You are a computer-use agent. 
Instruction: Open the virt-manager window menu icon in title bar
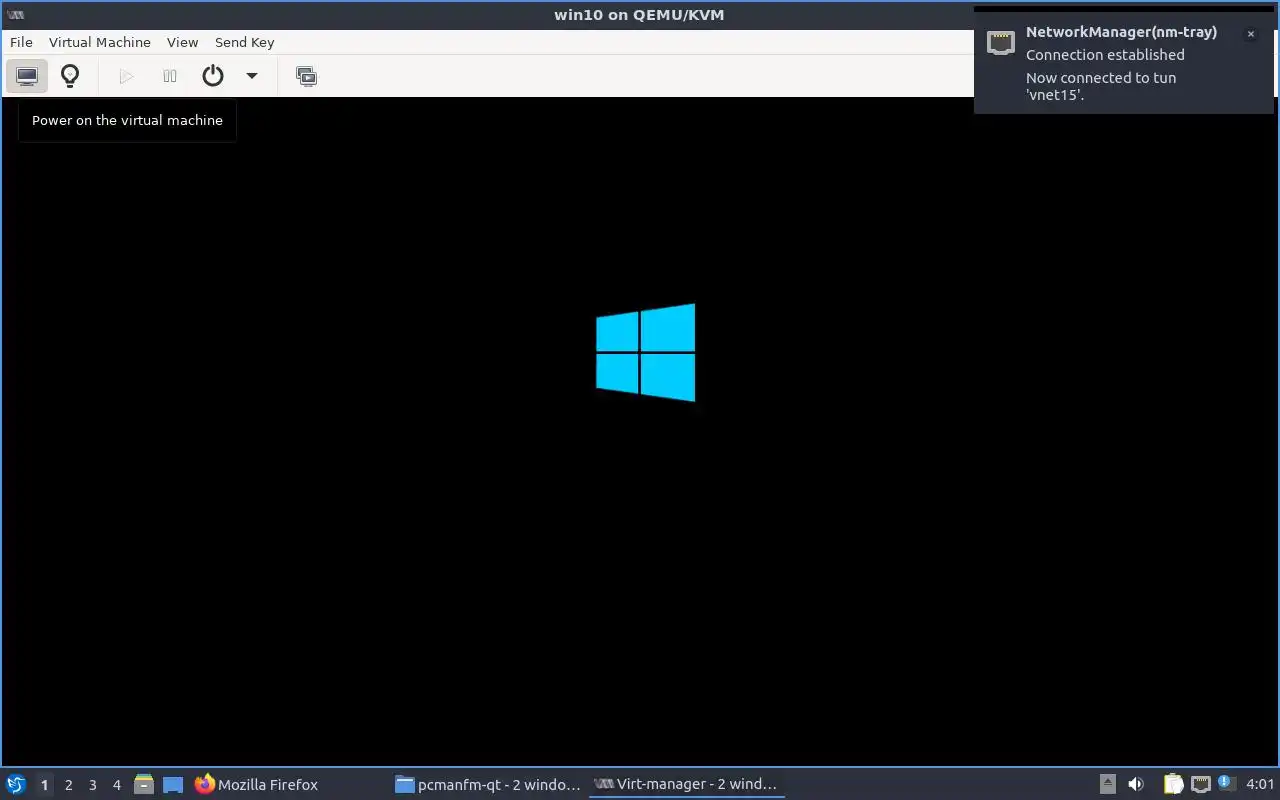click(x=15, y=14)
